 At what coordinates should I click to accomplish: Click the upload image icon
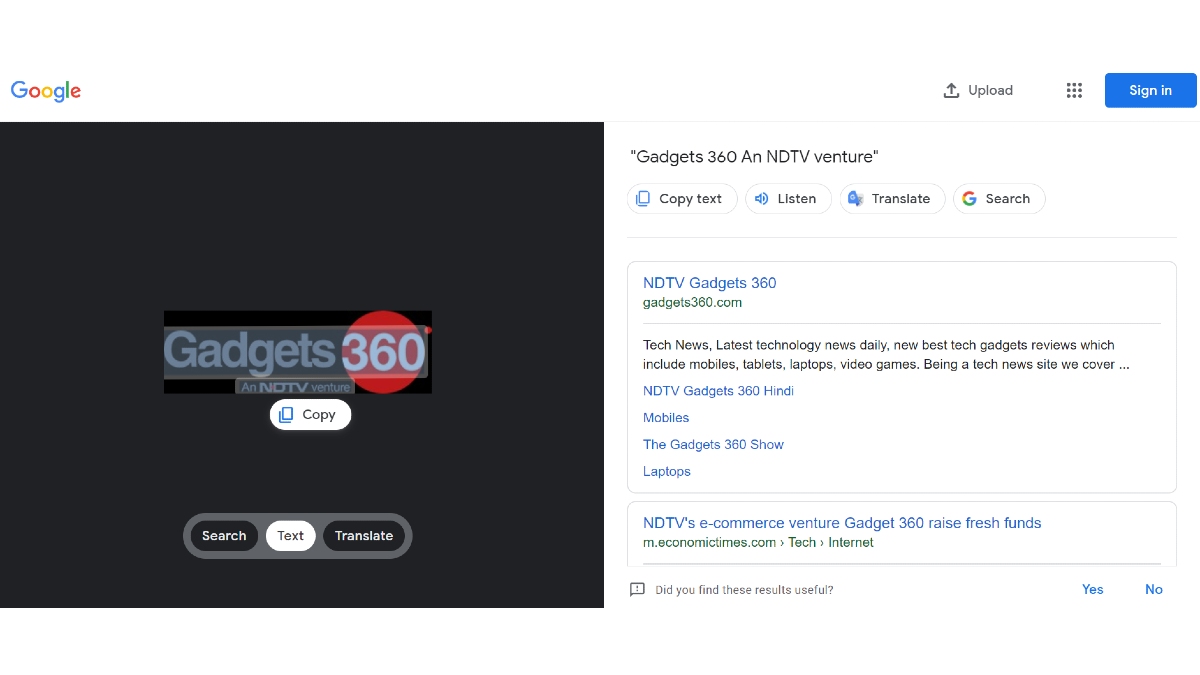coord(950,90)
